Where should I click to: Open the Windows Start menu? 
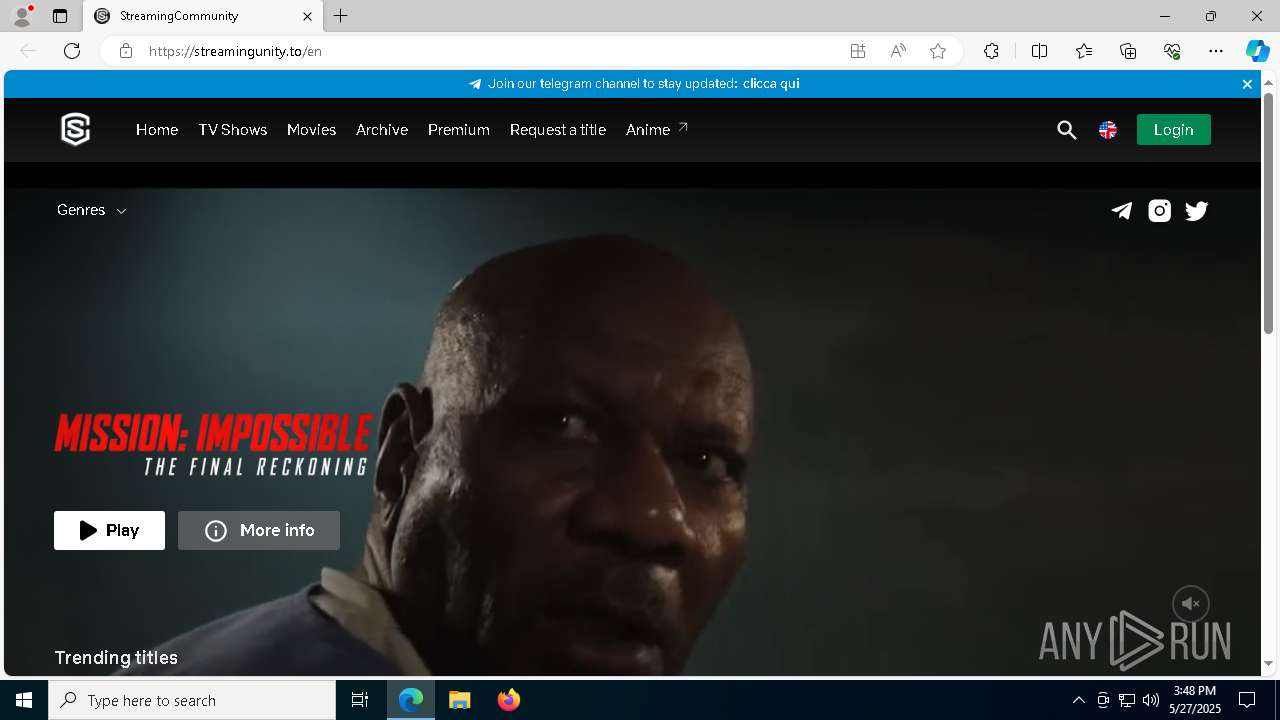[x=24, y=700]
